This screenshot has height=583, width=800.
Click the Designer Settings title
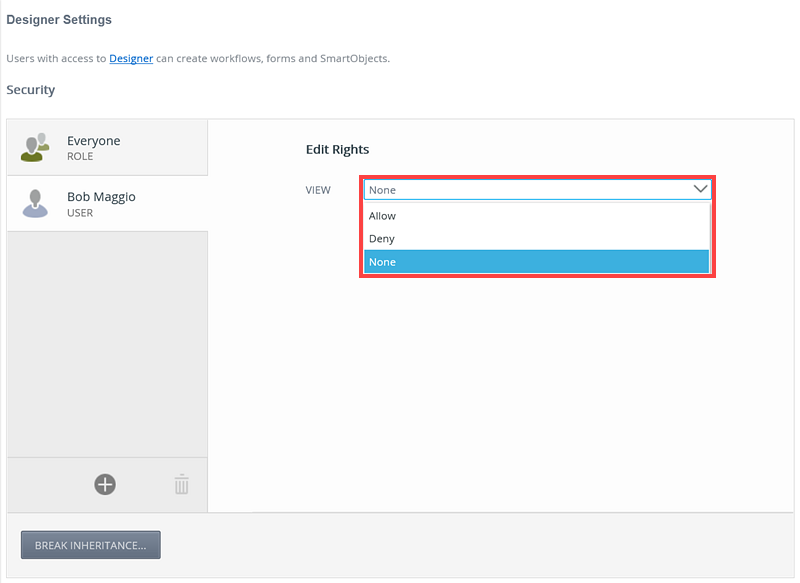(x=59, y=20)
